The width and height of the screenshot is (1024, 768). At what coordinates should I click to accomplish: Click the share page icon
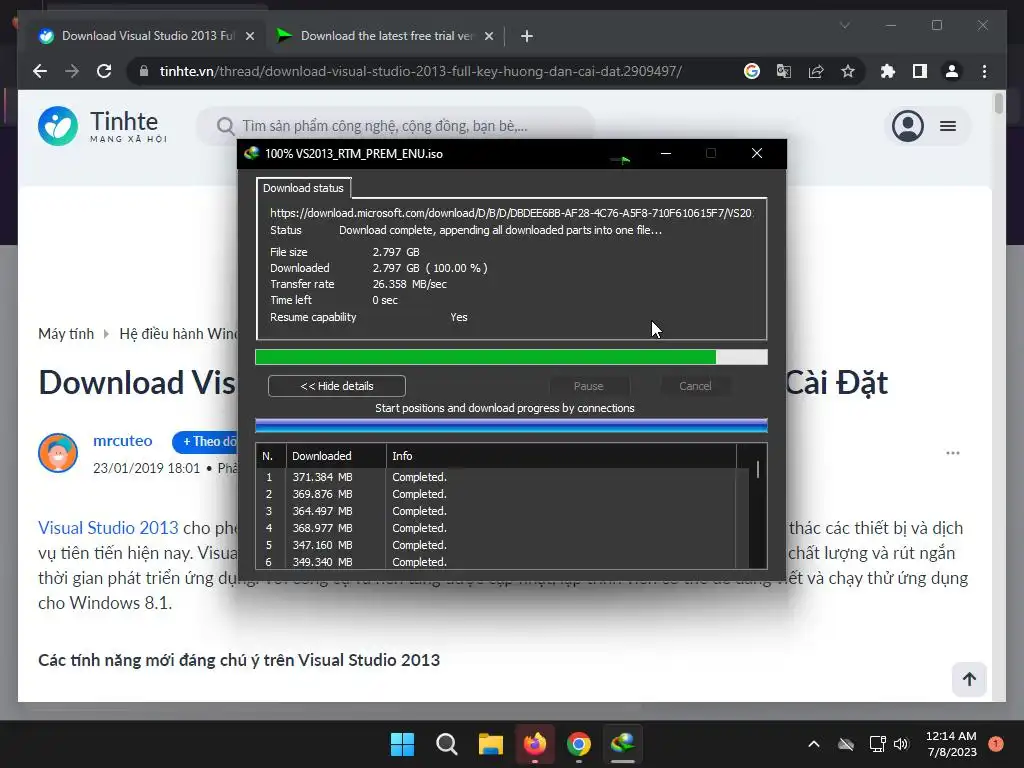[x=816, y=71]
